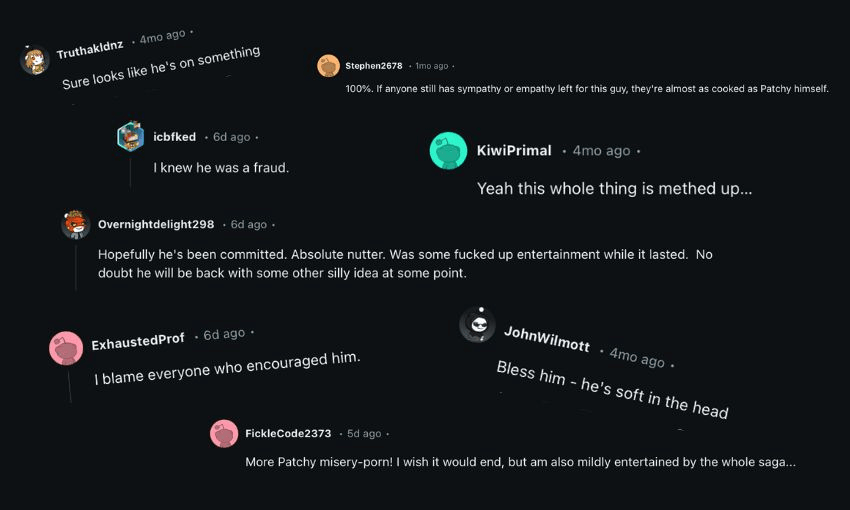Click JohnWilmott's sunglasses avatar
The image size is (850, 510).
coord(477,325)
